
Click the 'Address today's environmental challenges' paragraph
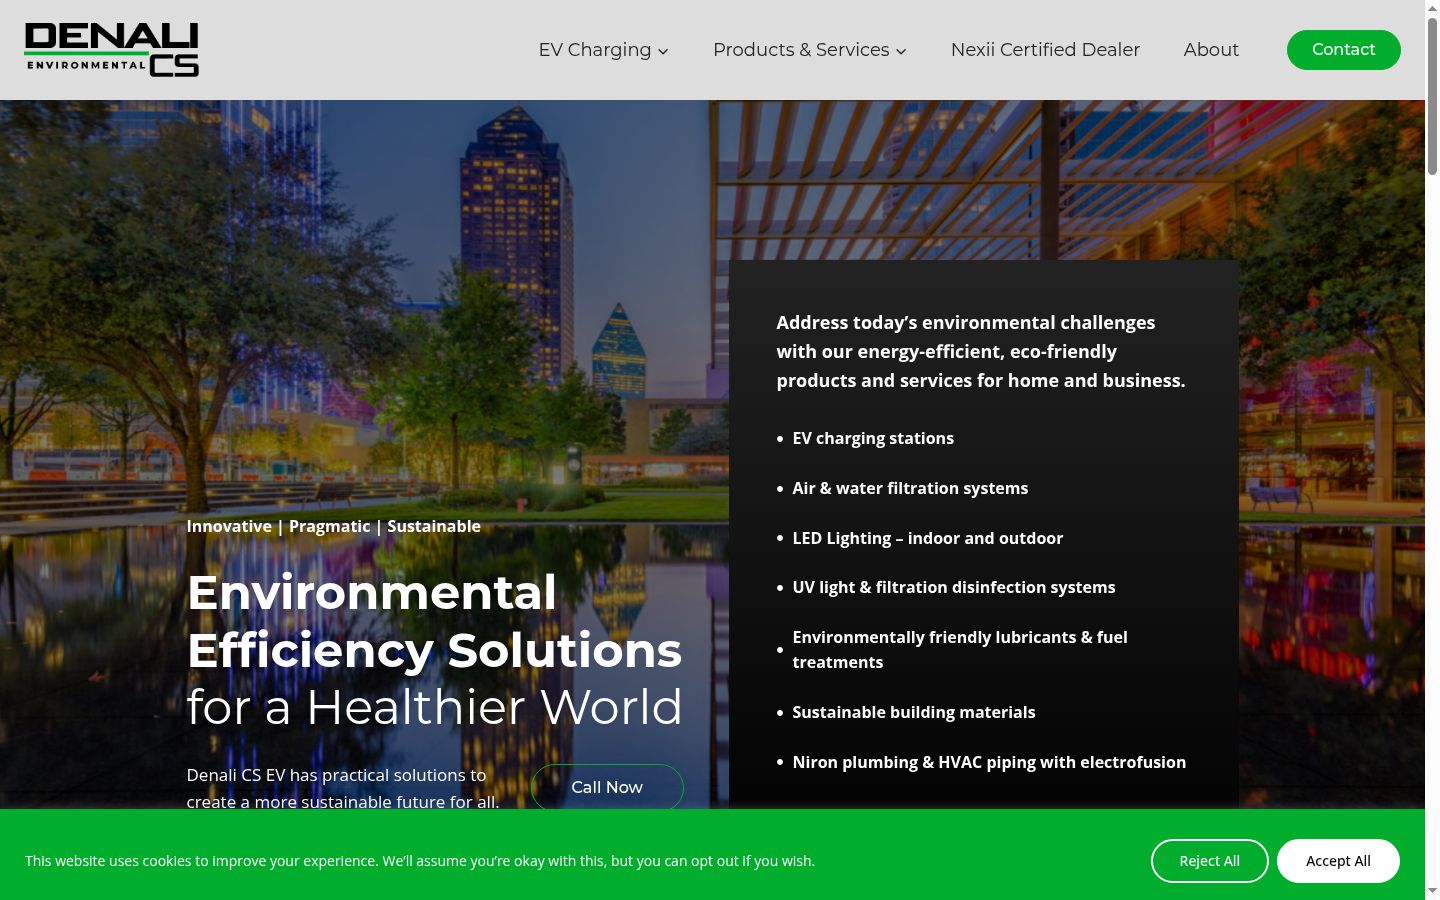[x=981, y=351]
